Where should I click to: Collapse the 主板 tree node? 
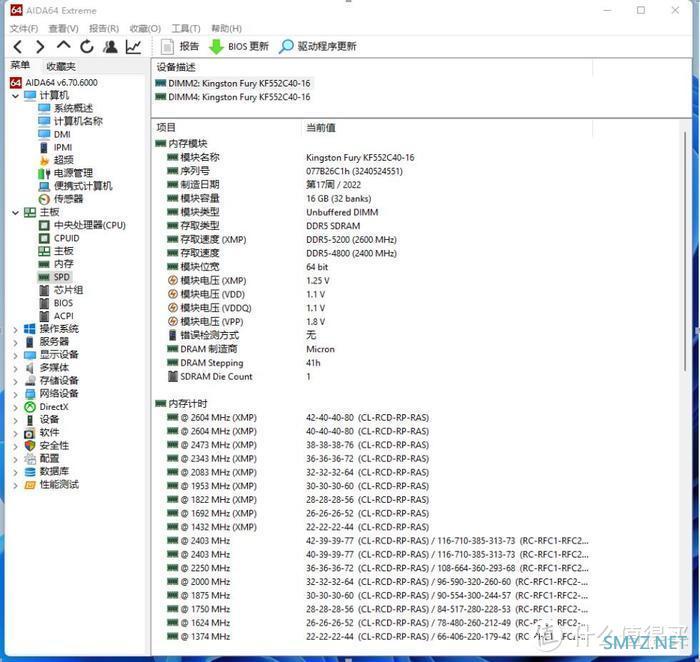click(16, 213)
